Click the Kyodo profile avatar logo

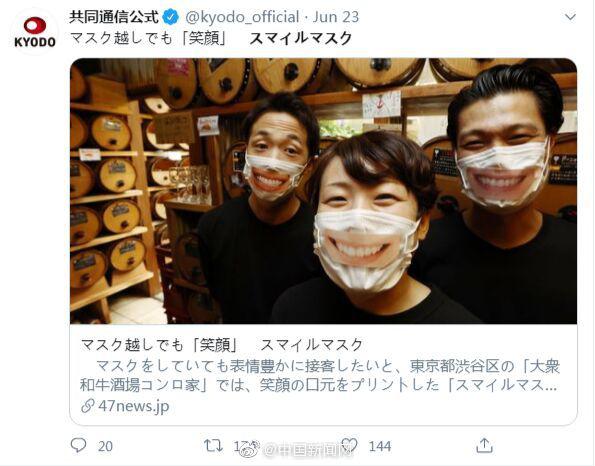[x=35, y=32]
